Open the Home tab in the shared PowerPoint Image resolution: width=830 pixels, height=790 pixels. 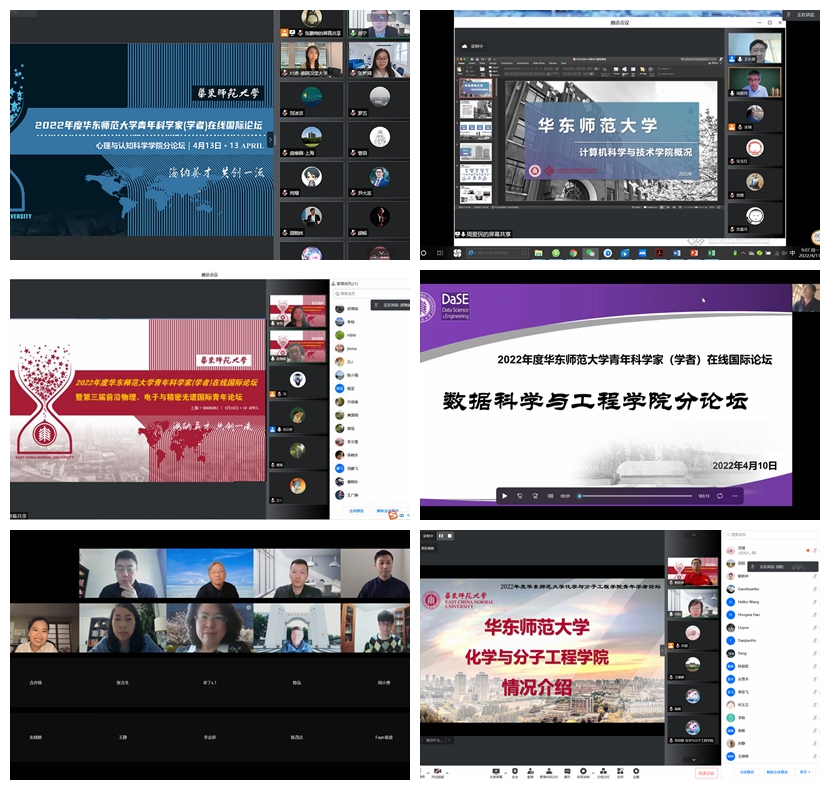point(461,63)
